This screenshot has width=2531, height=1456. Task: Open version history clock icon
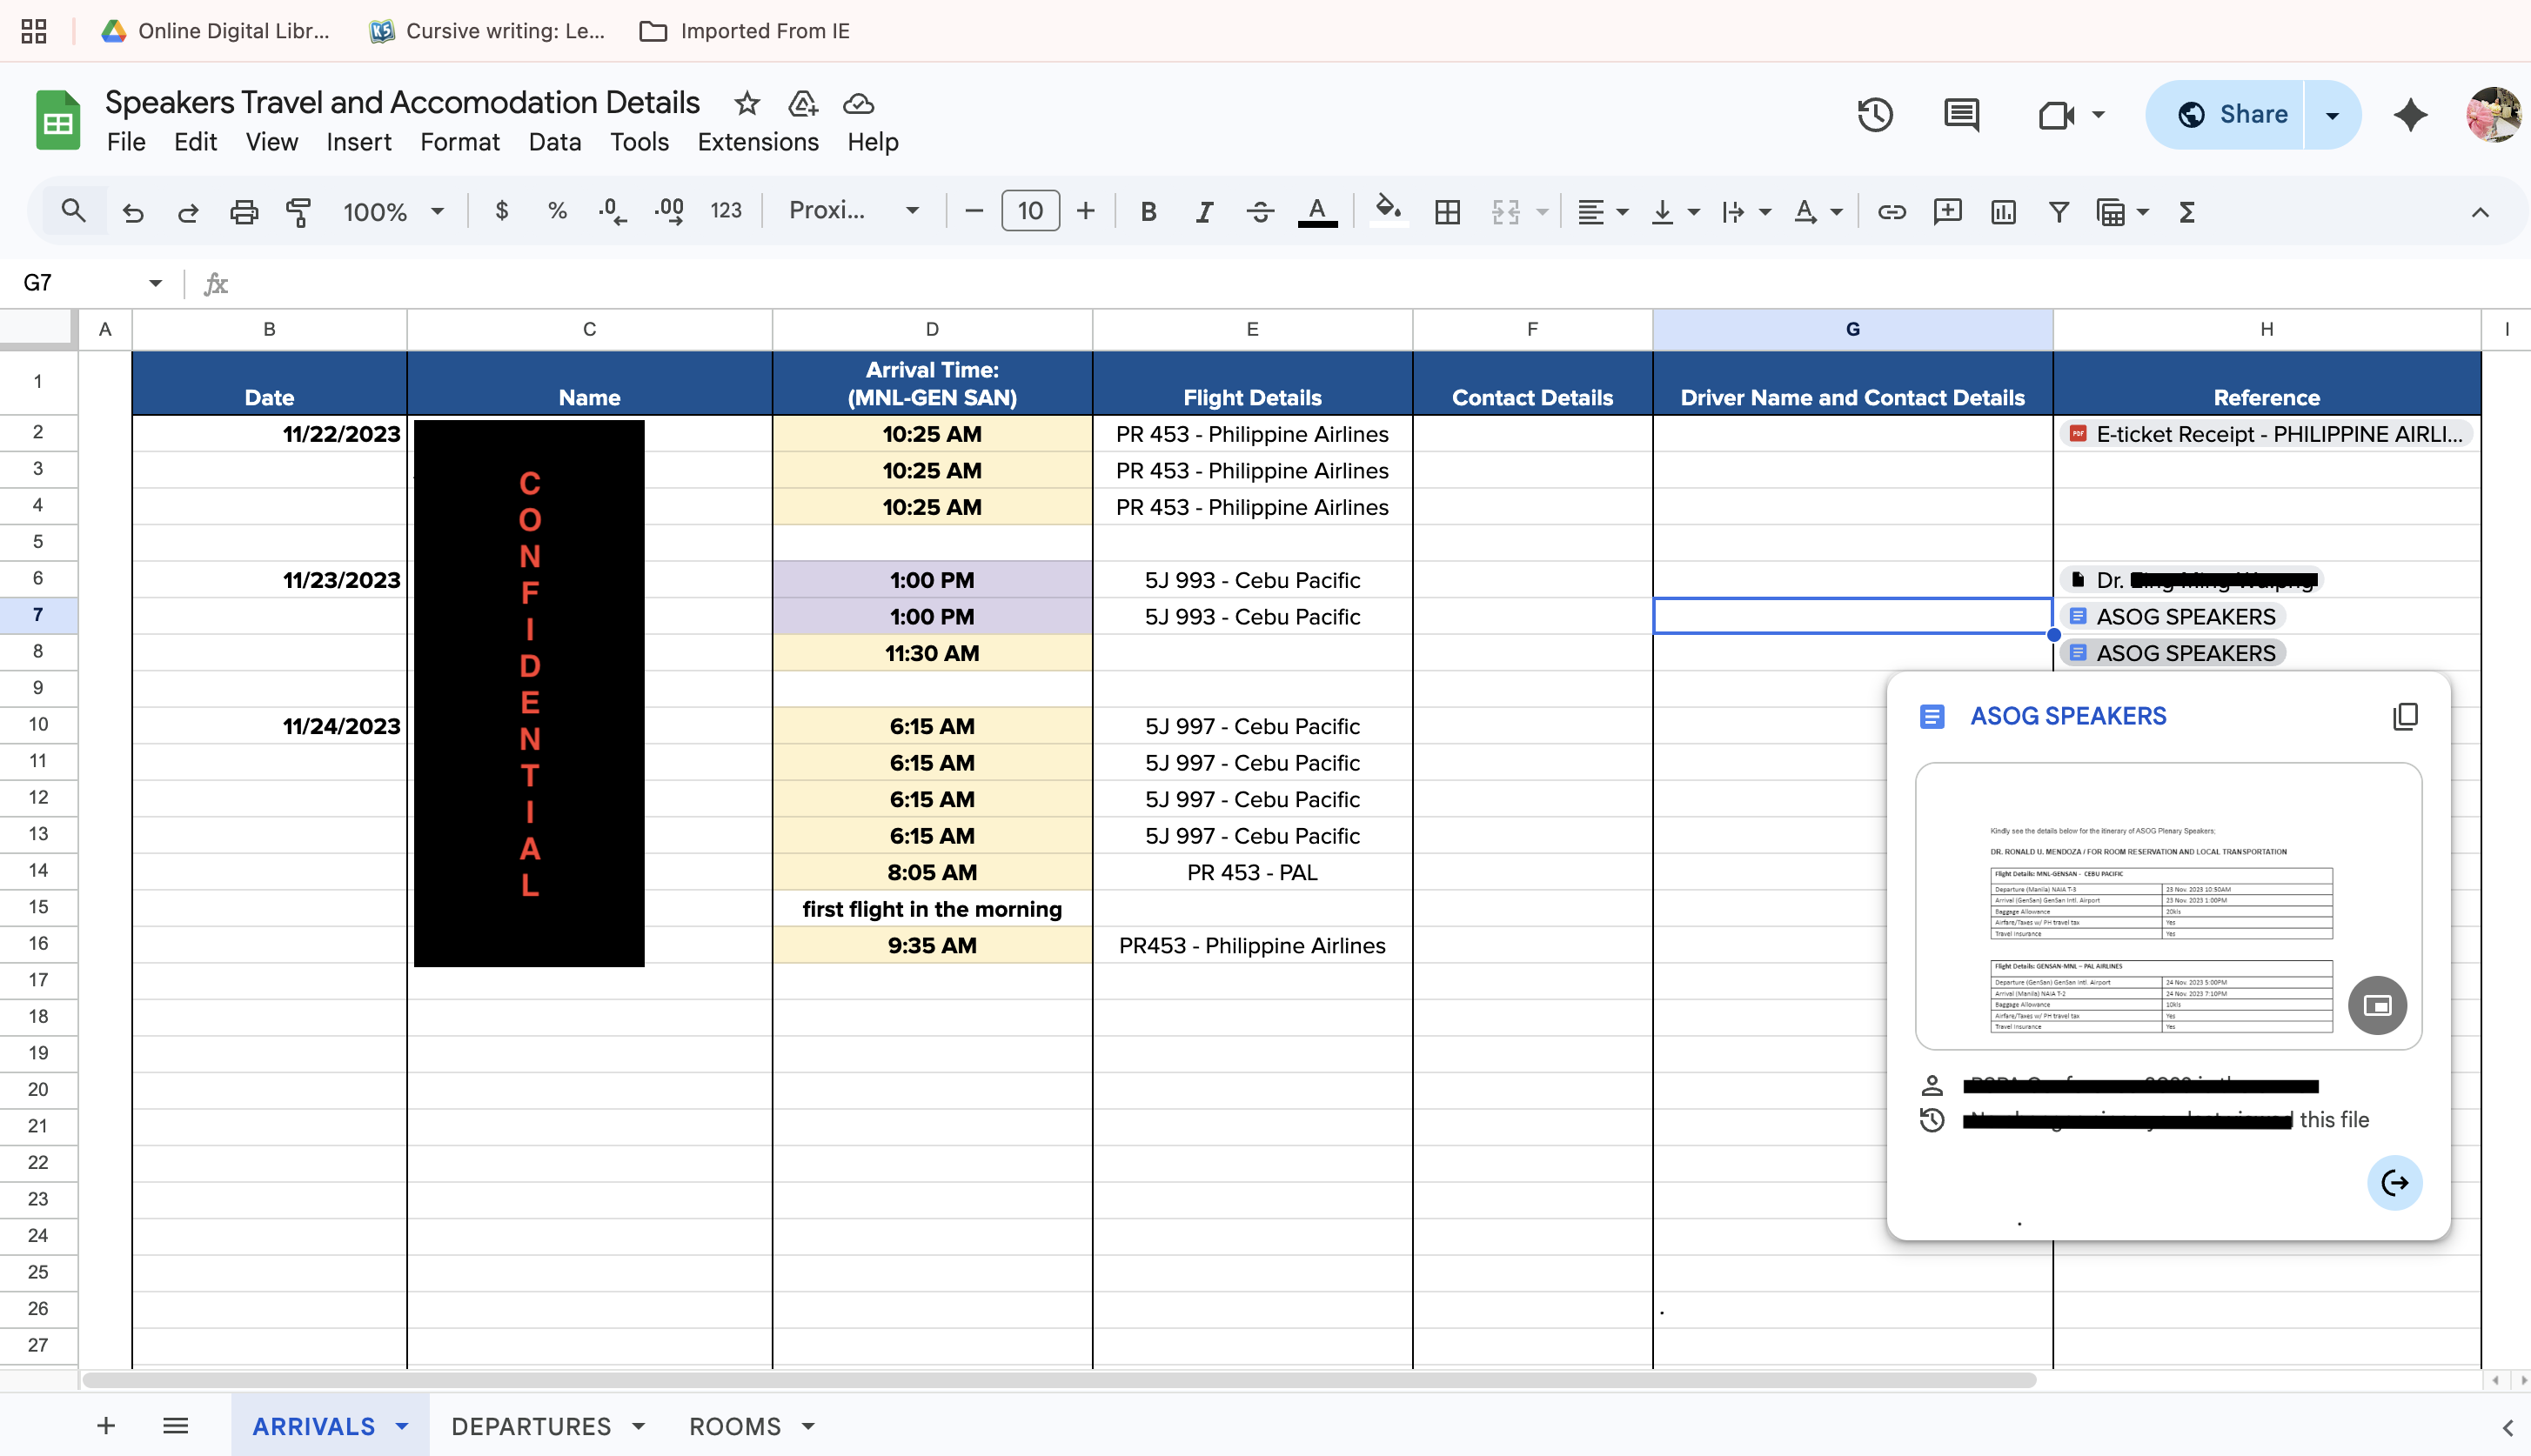pyautogui.click(x=1875, y=114)
